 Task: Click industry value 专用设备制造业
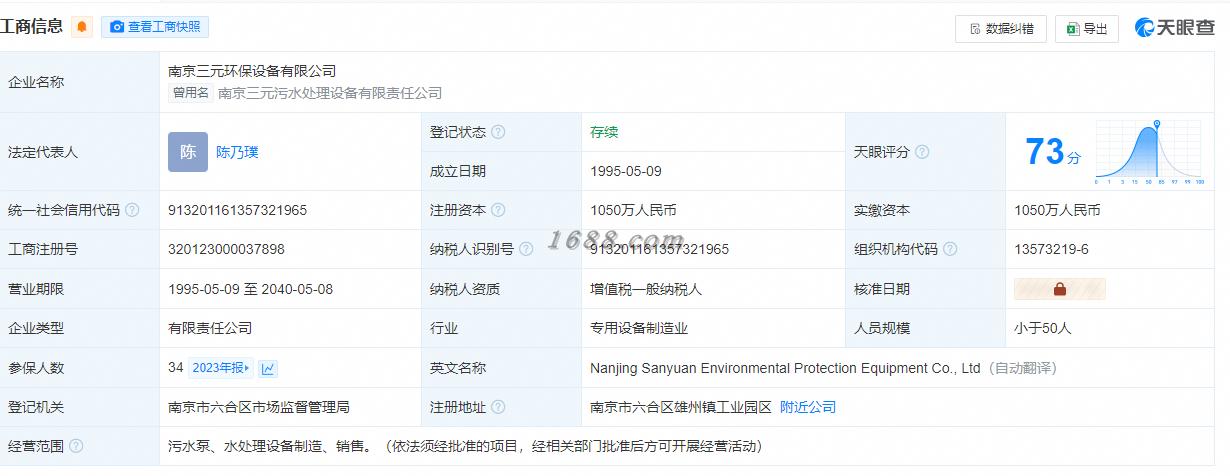[x=639, y=328]
